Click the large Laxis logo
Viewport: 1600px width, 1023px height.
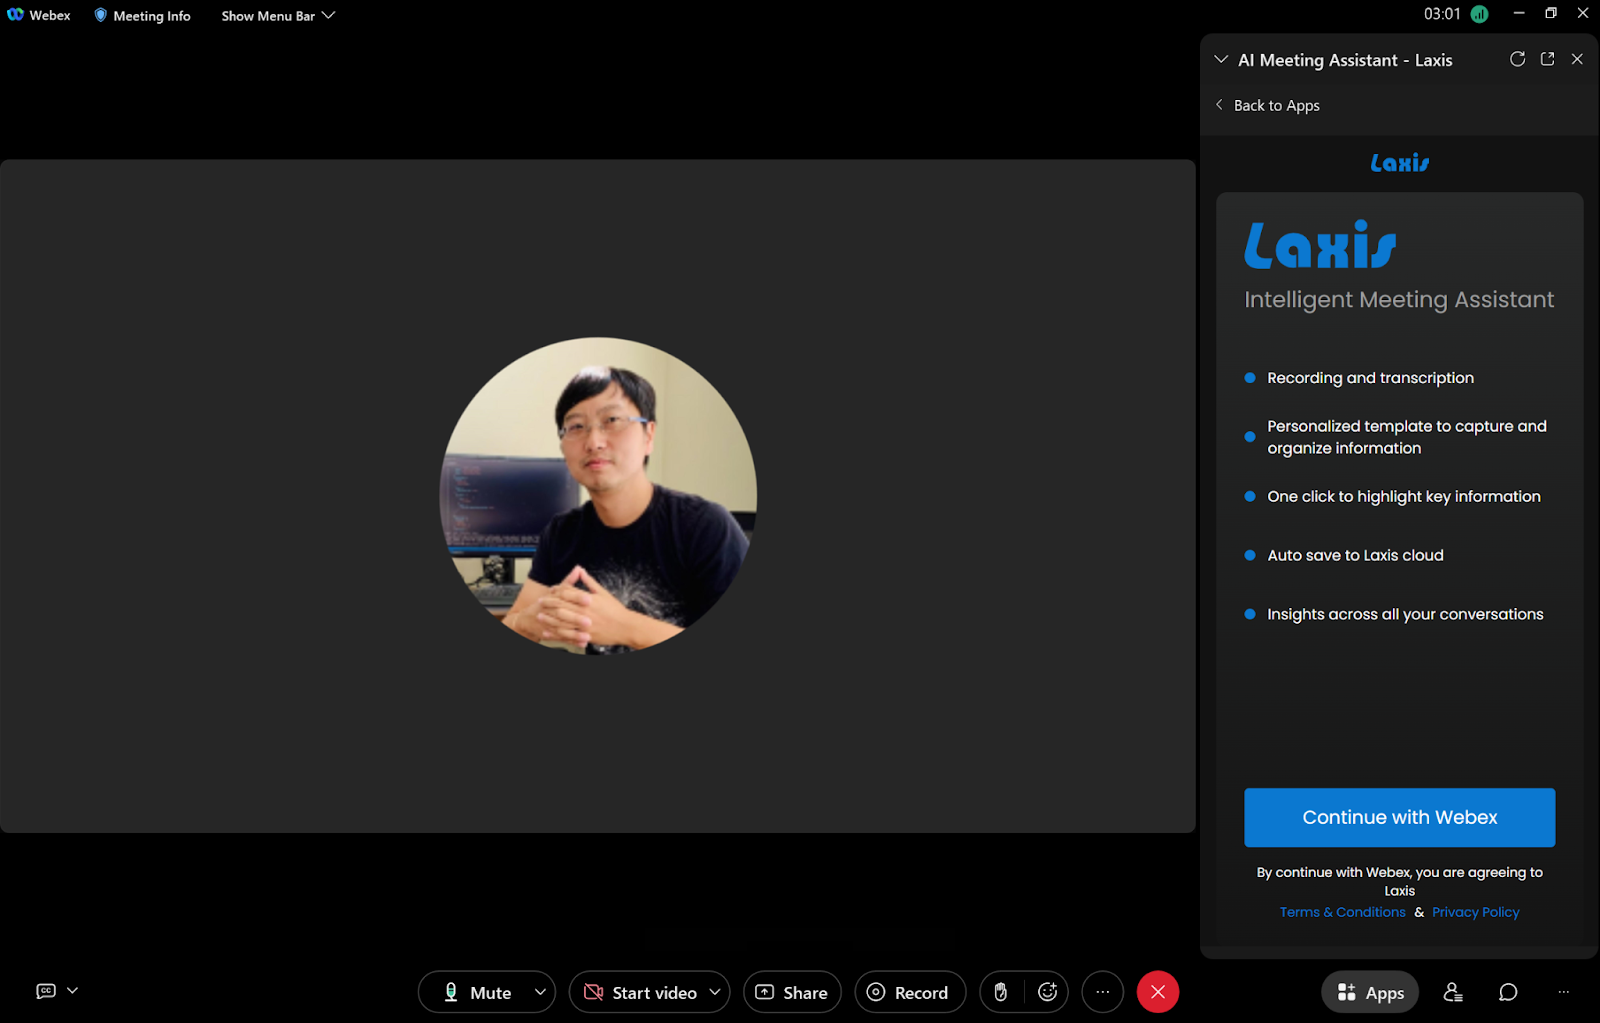pos(1320,245)
